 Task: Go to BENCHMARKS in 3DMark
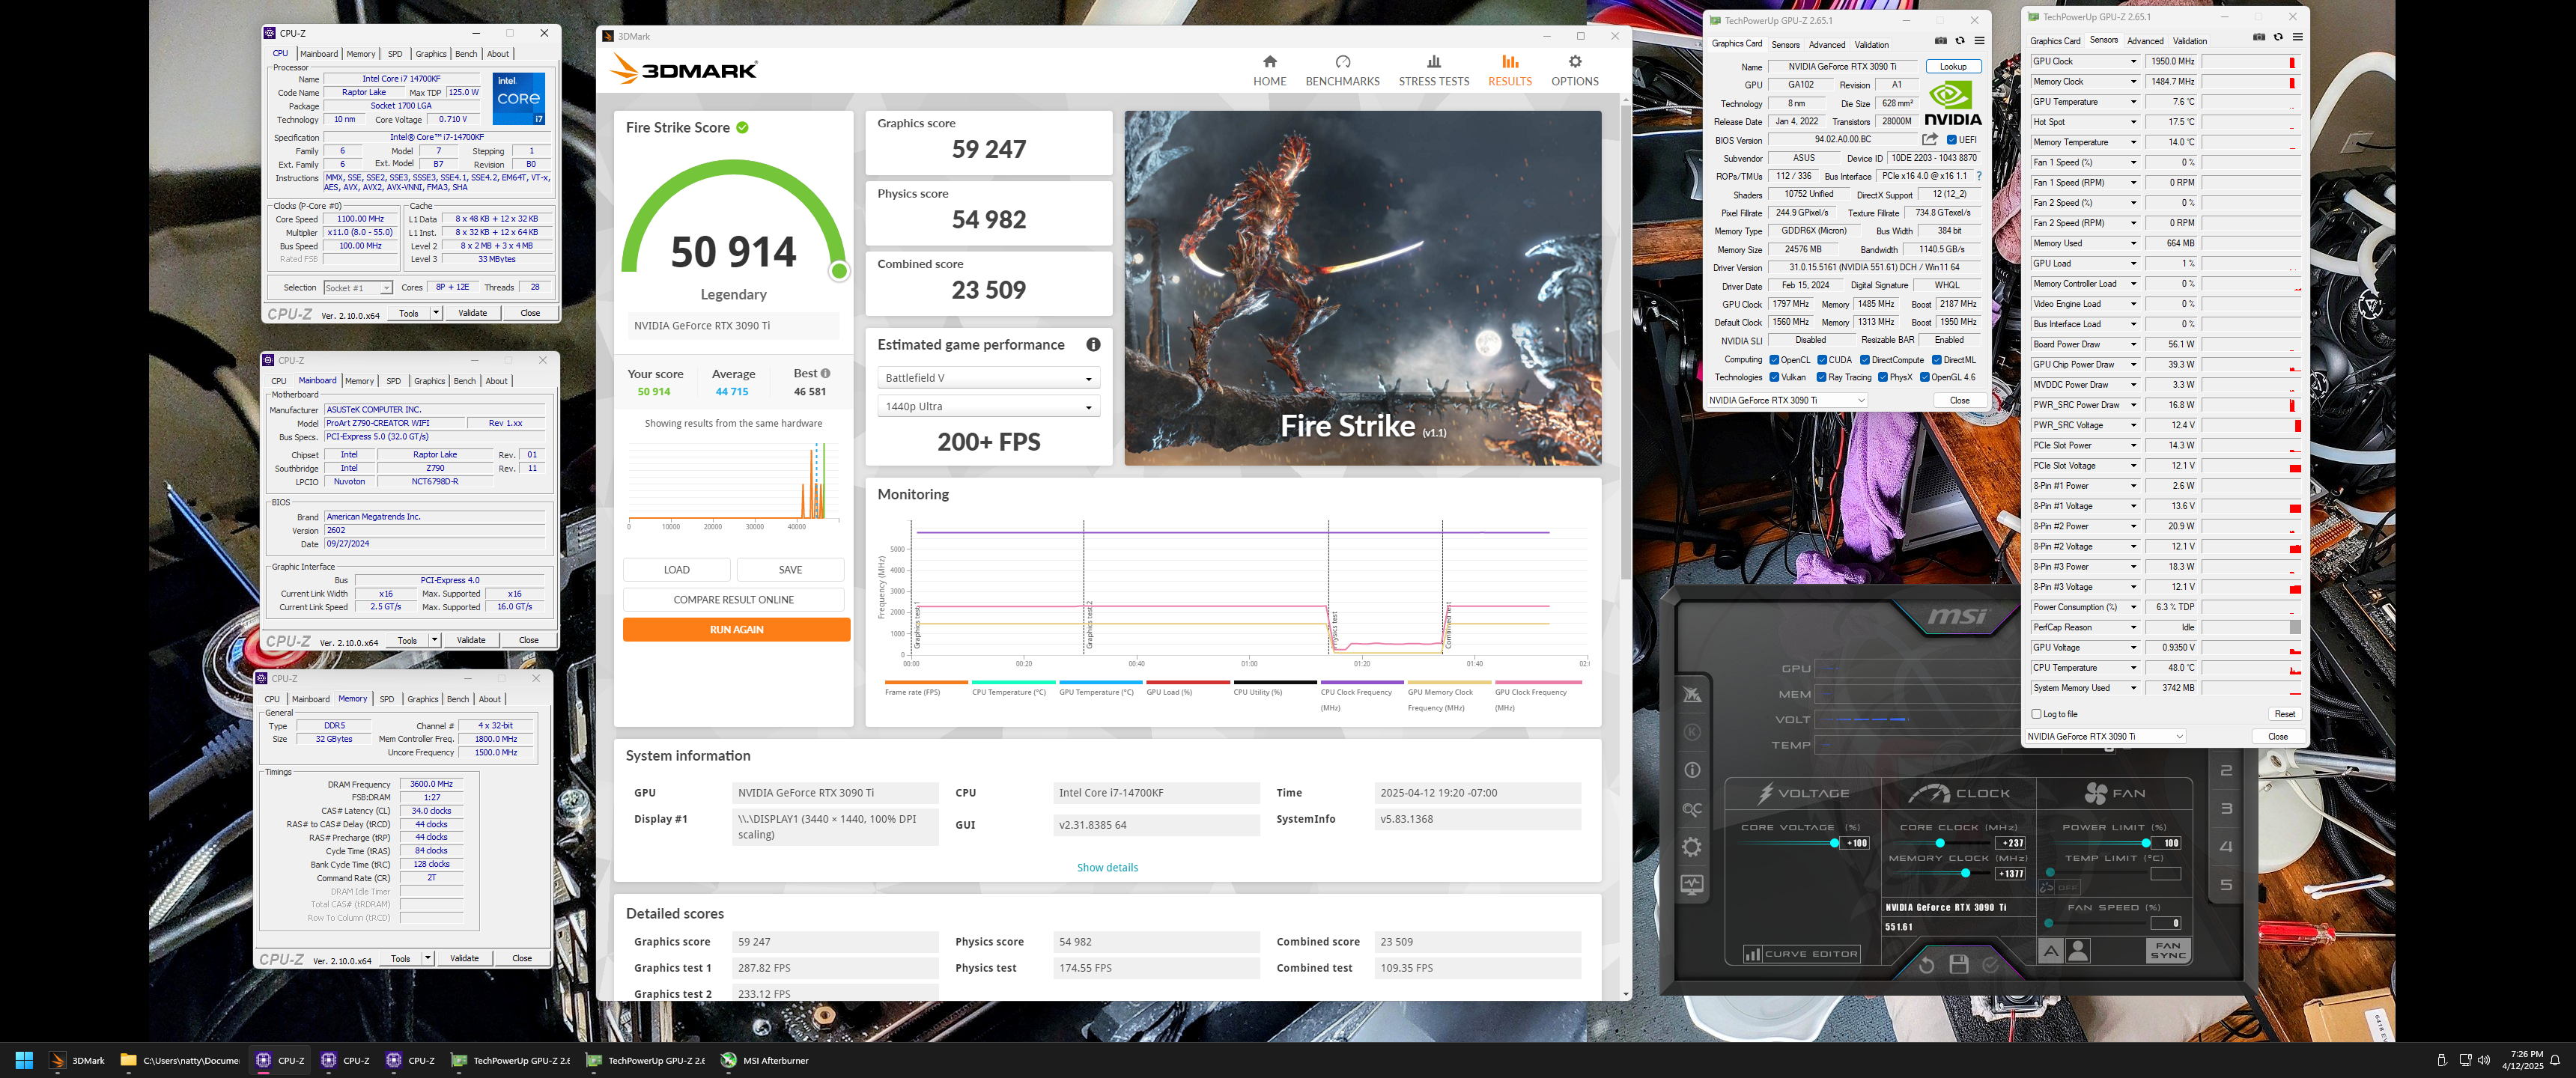click(1342, 71)
